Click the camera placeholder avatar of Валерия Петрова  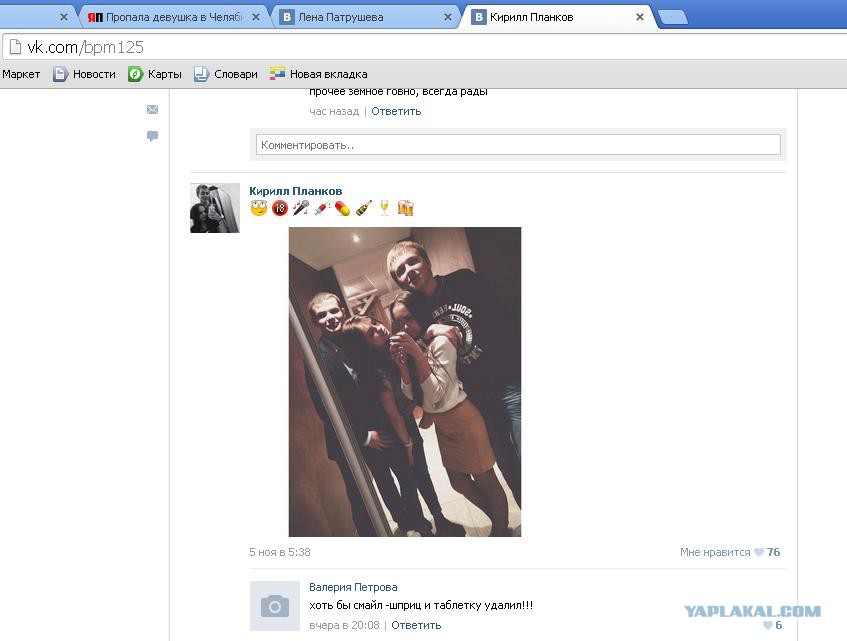point(274,606)
